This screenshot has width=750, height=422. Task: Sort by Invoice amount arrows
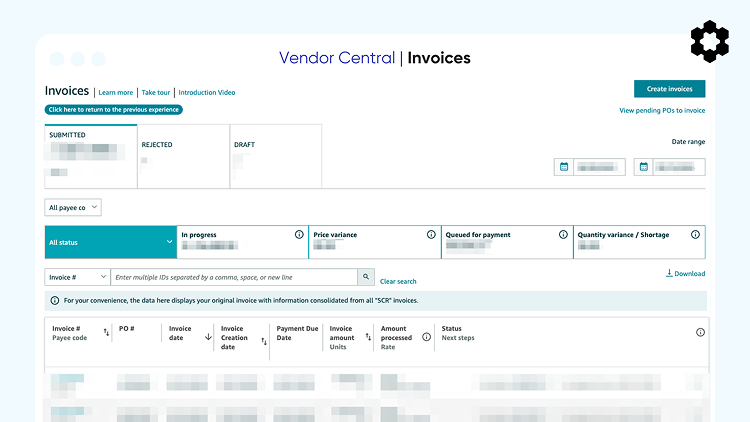(368, 337)
